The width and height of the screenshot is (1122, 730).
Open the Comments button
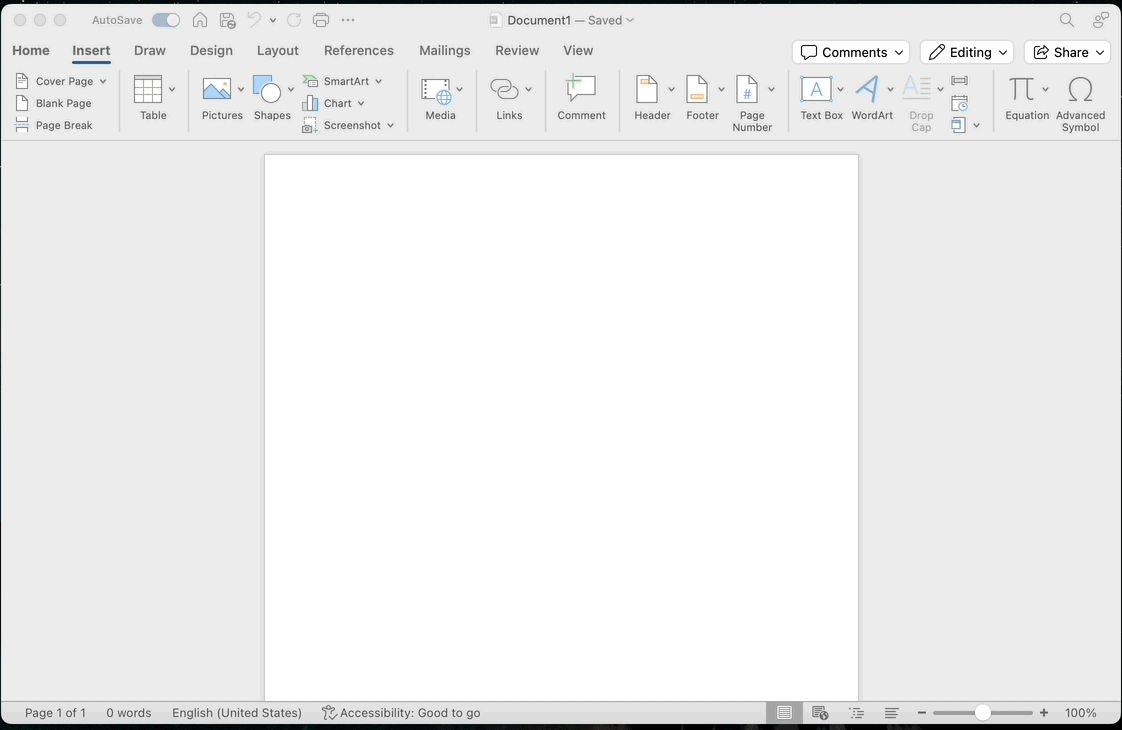point(851,52)
